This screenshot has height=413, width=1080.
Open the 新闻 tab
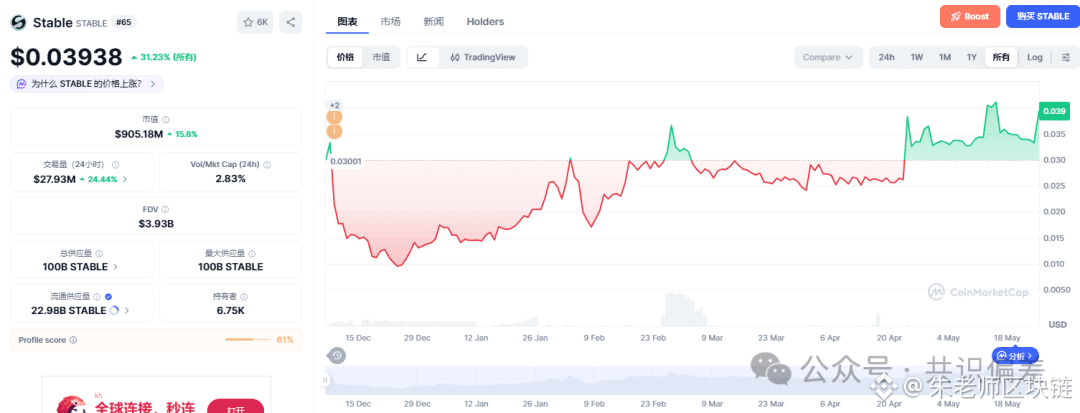point(433,21)
